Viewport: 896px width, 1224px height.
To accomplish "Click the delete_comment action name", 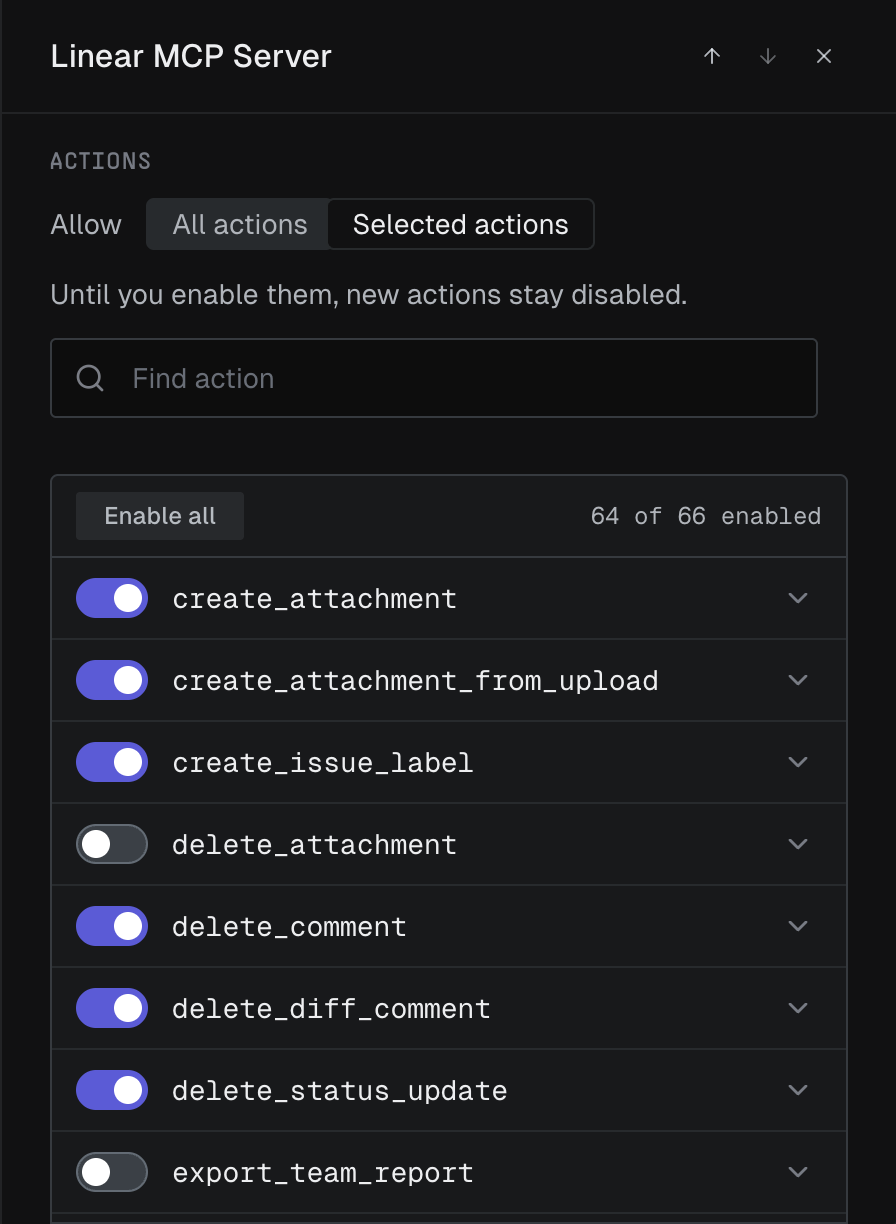I will coord(290,927).
